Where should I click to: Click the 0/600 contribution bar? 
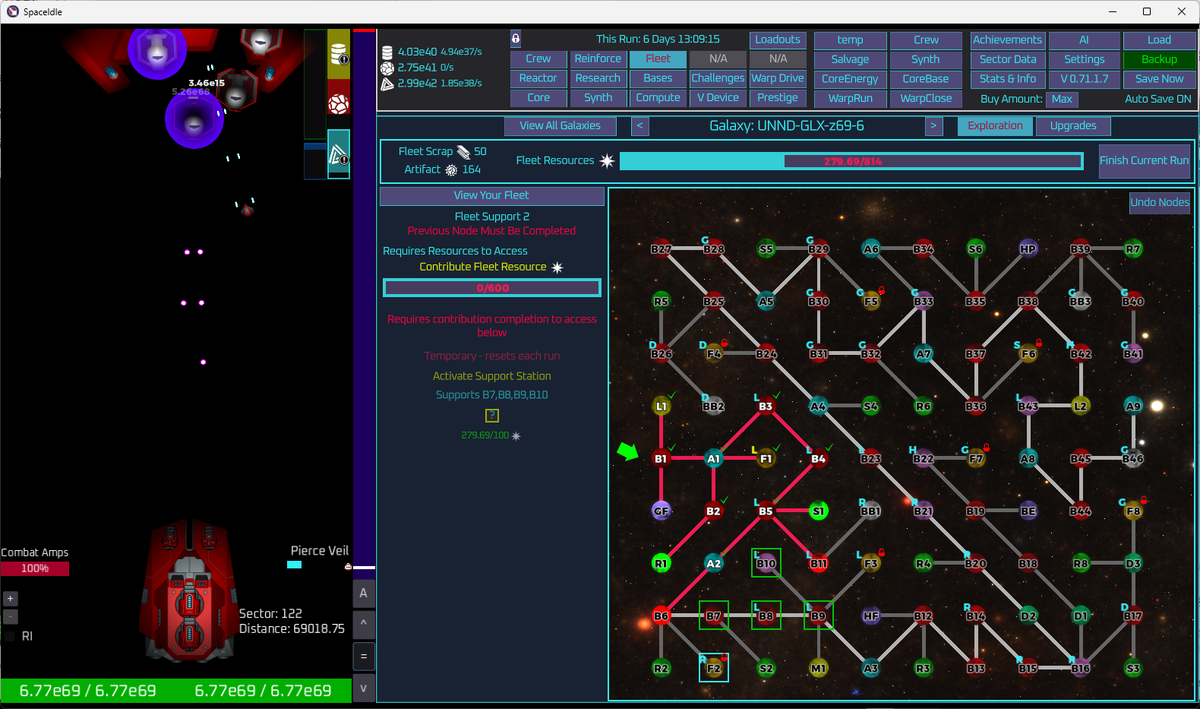(492, 288)
